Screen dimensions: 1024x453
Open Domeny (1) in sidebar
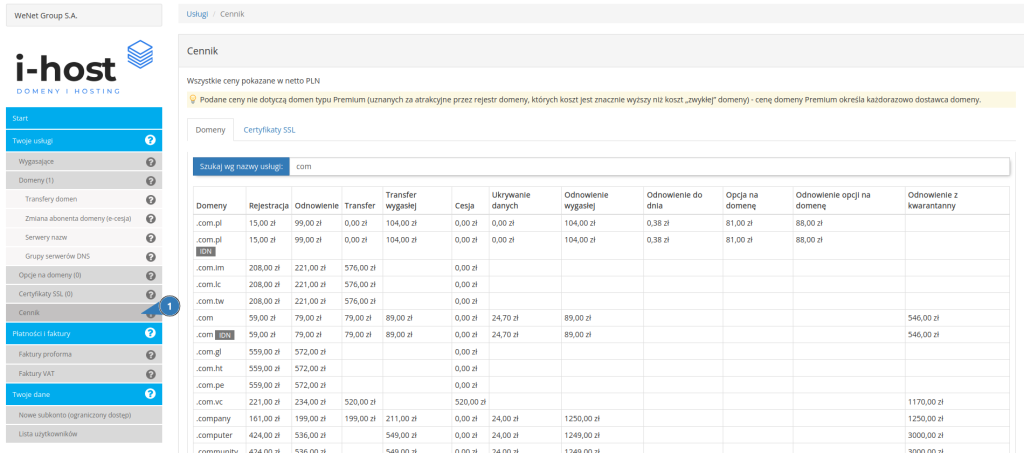[x=84, y=181]
